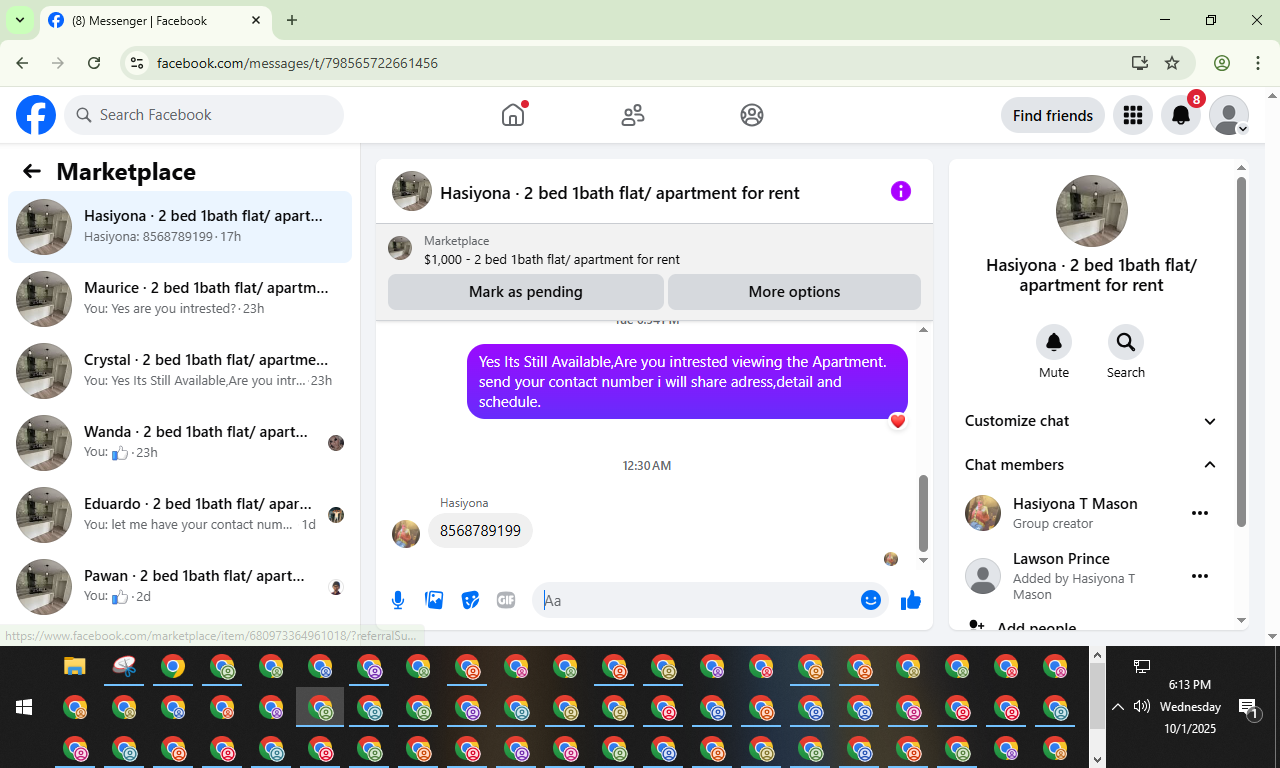Open options for Lawson Prince member
1280x768 pixels.
[x=1200, y=576]
